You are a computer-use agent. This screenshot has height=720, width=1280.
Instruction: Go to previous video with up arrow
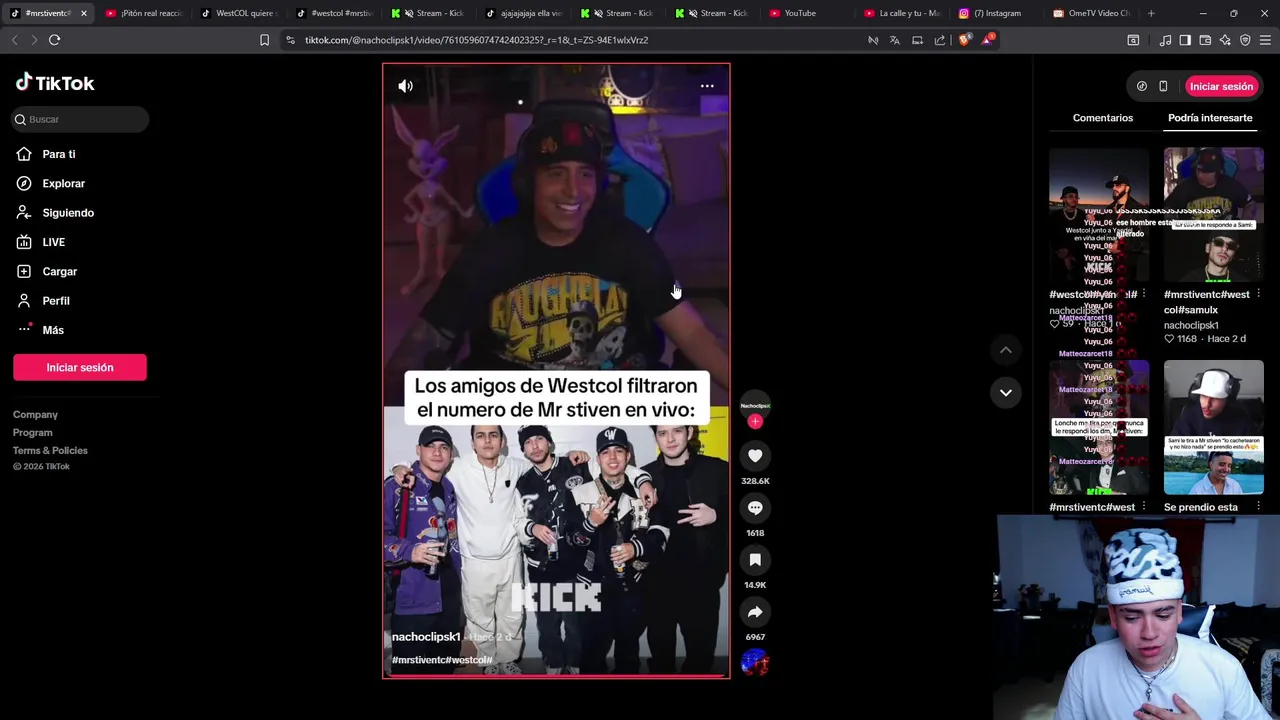1006,350
